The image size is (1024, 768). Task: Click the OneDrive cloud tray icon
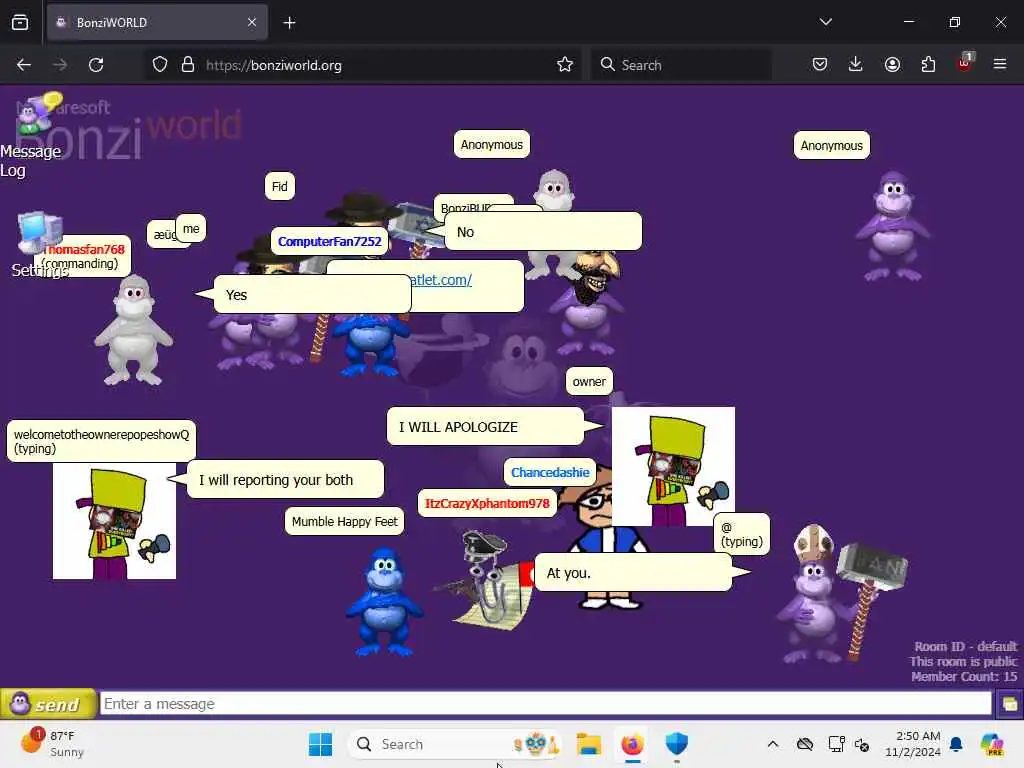click(x=805, y=744)
